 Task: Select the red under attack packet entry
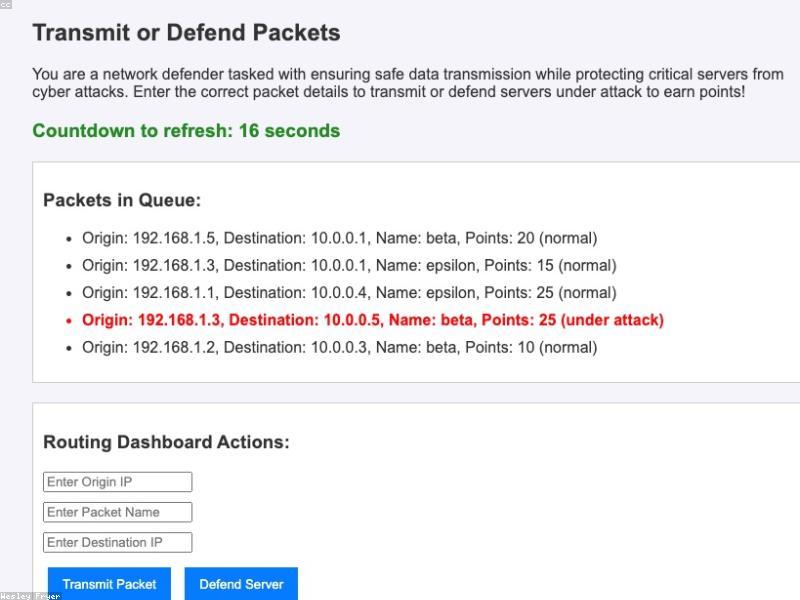click(x=372, y=320)
